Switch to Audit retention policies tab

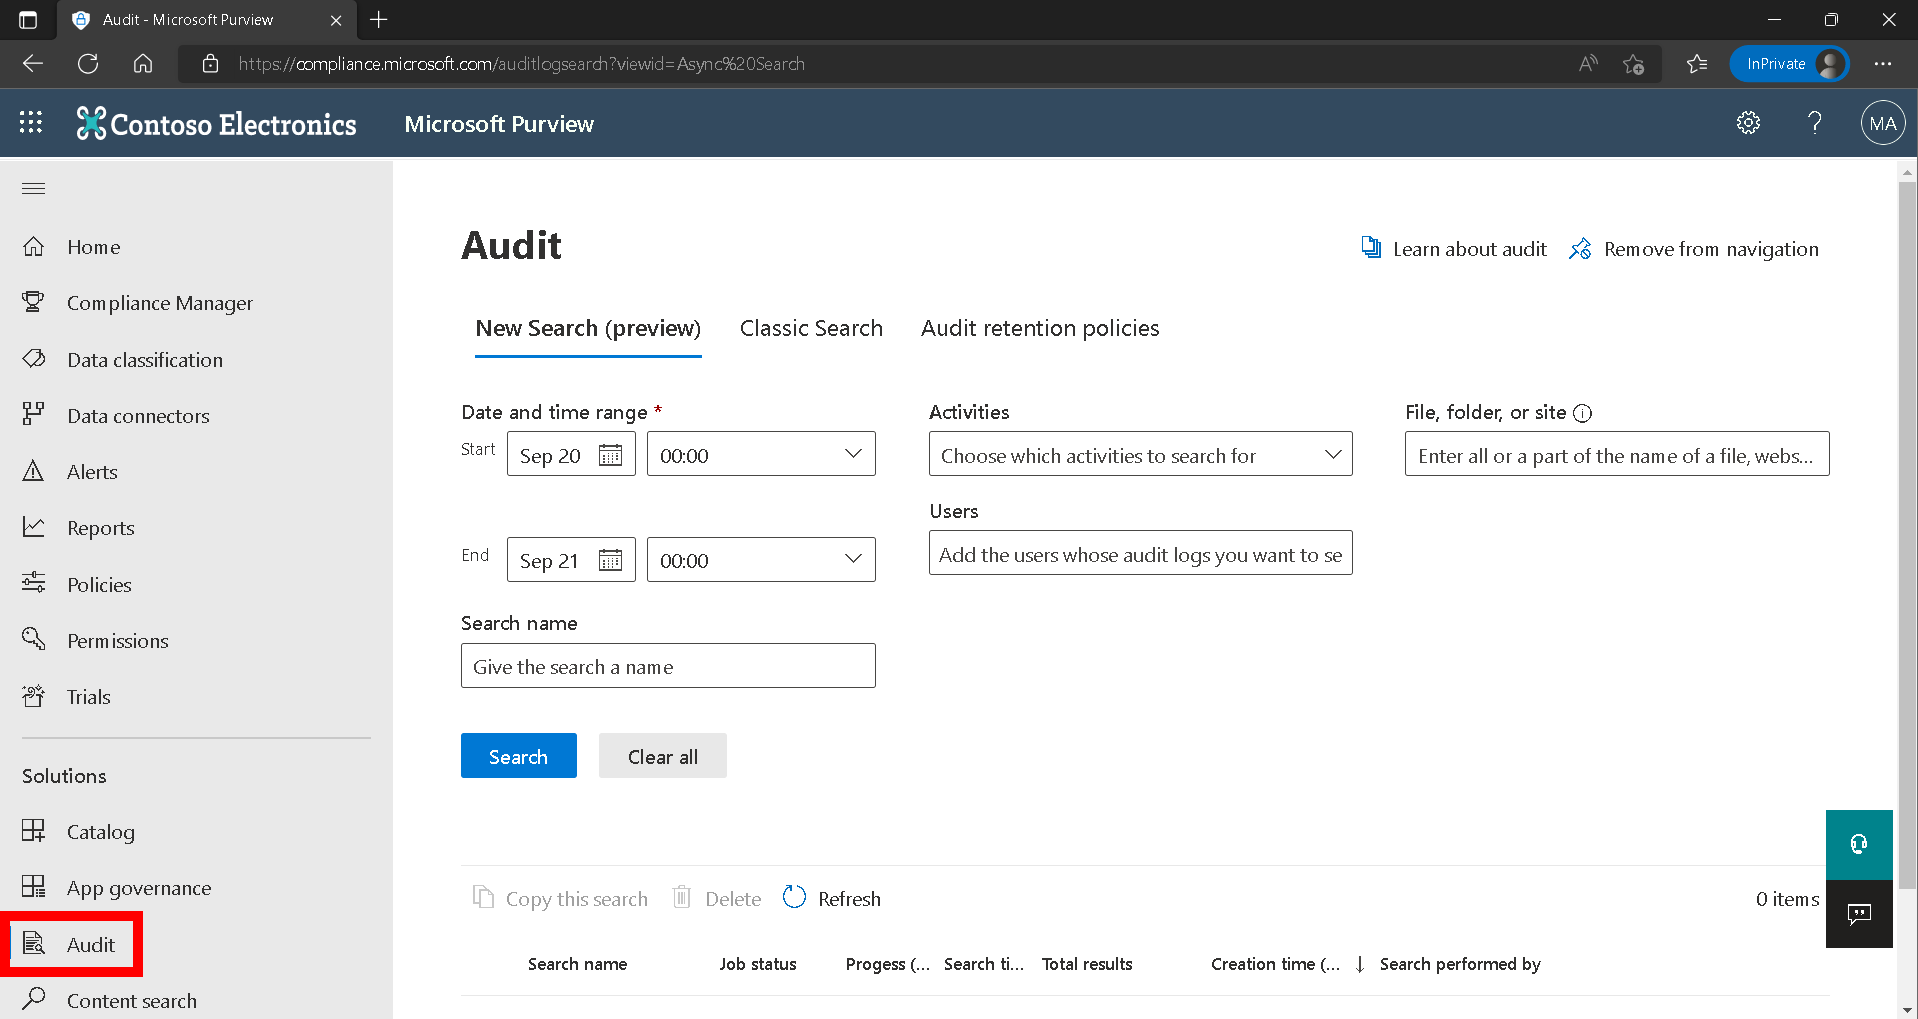[x=1040, y=328]
